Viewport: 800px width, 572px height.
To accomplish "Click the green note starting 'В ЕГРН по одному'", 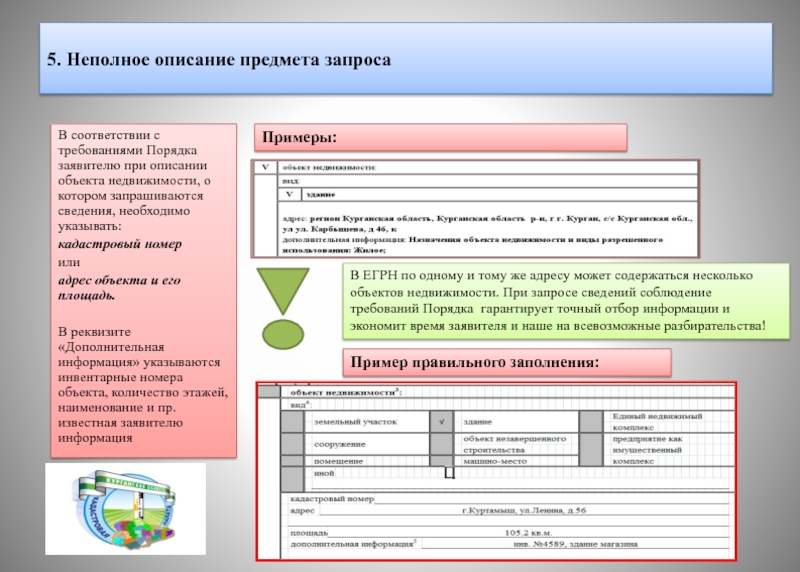I will (x=566, y=301).
